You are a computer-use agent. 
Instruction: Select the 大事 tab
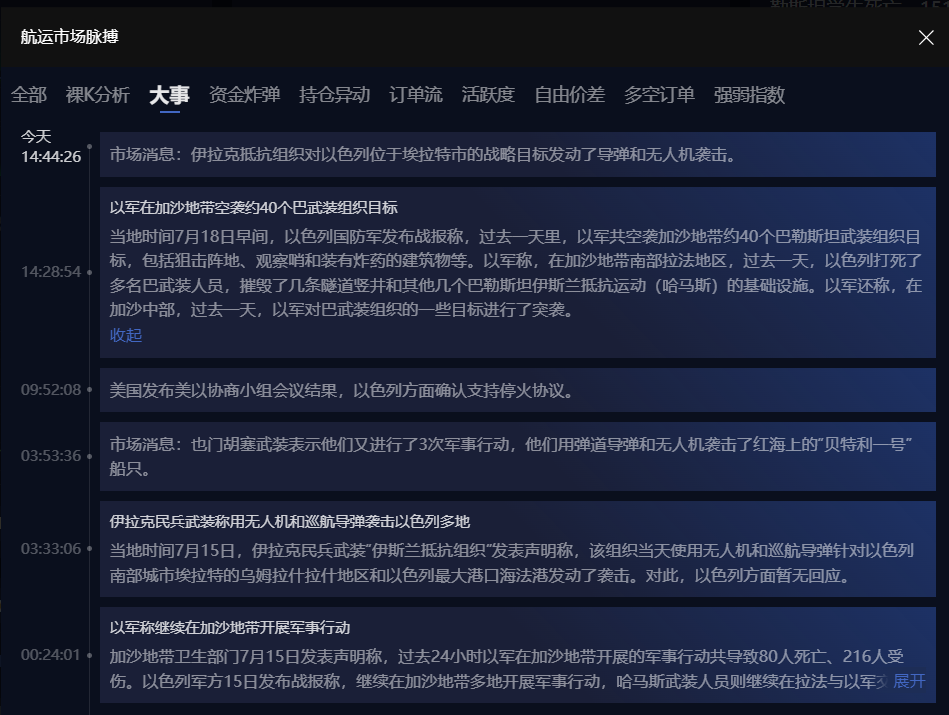tap(169, 95)
